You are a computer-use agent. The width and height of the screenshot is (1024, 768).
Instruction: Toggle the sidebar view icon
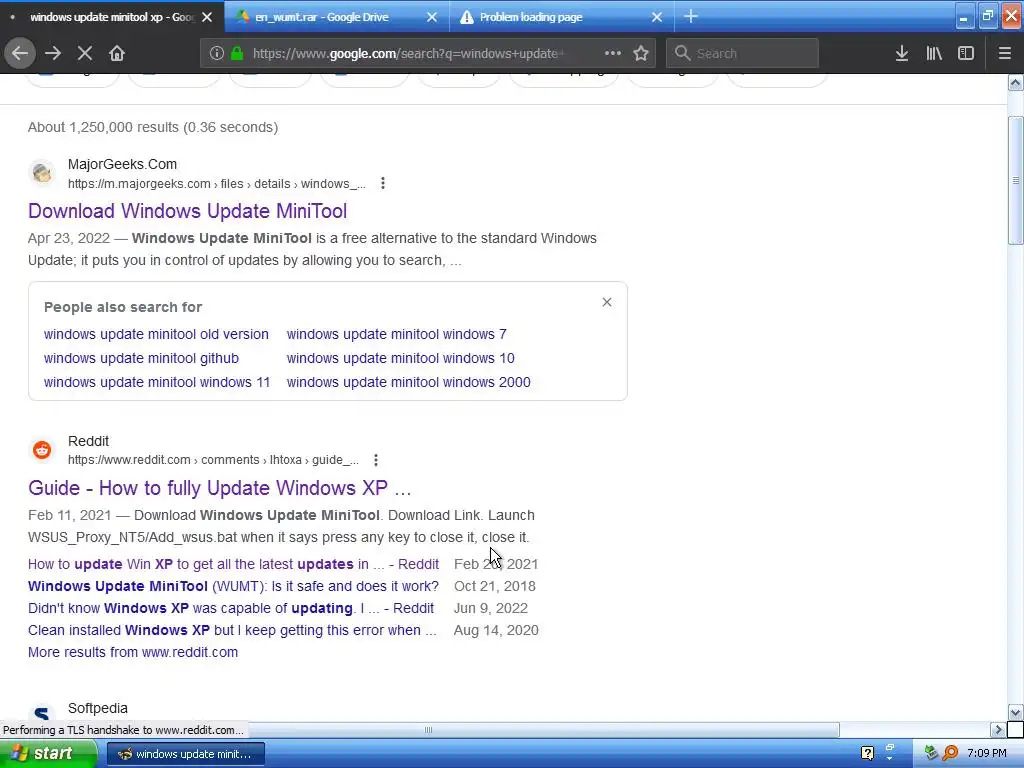pos(966,54)
